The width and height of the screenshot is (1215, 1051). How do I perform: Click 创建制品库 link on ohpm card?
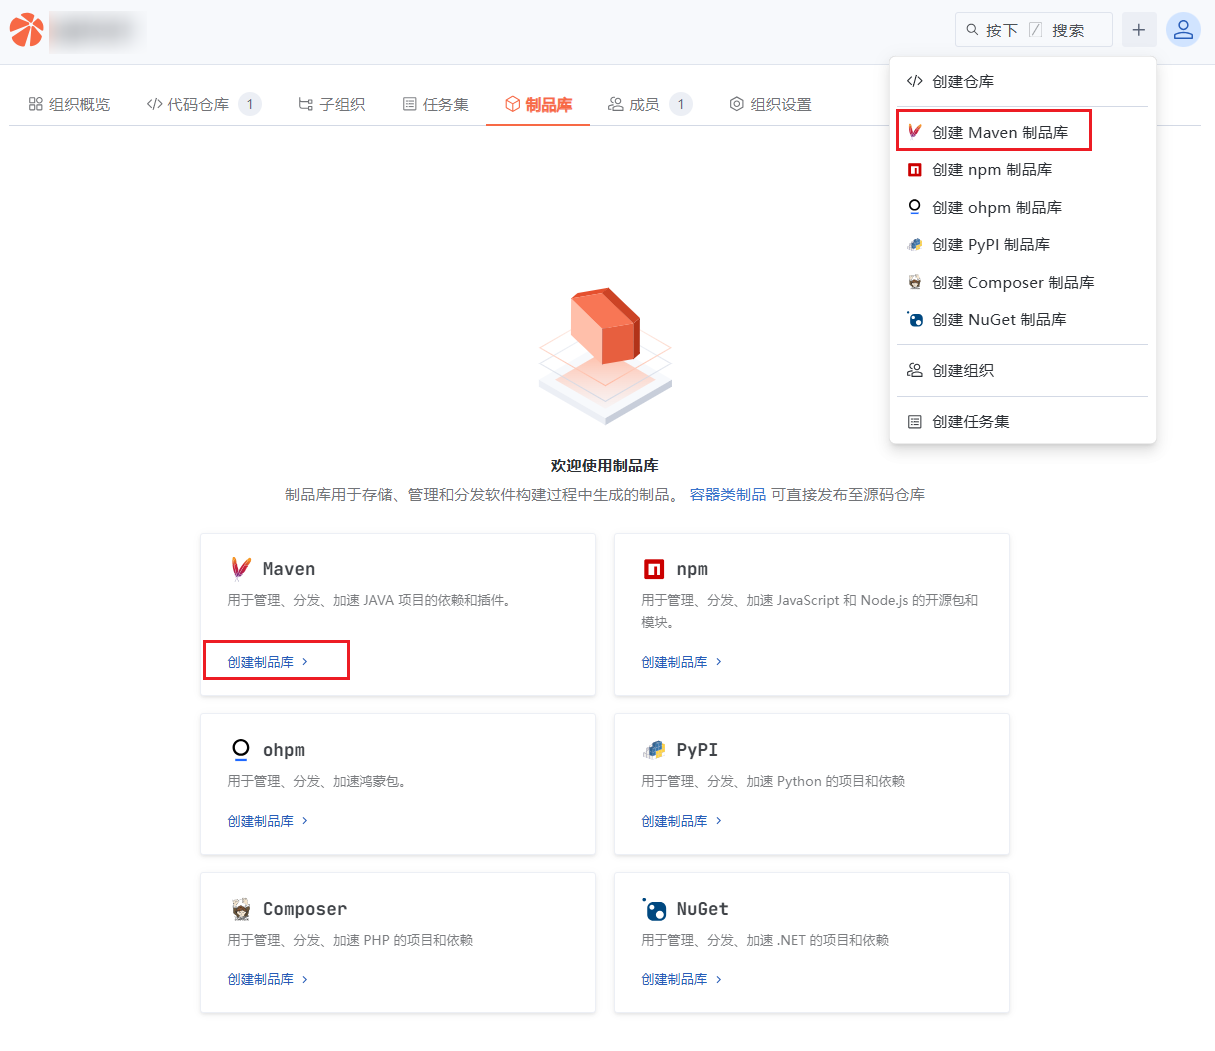coord(268,821)
